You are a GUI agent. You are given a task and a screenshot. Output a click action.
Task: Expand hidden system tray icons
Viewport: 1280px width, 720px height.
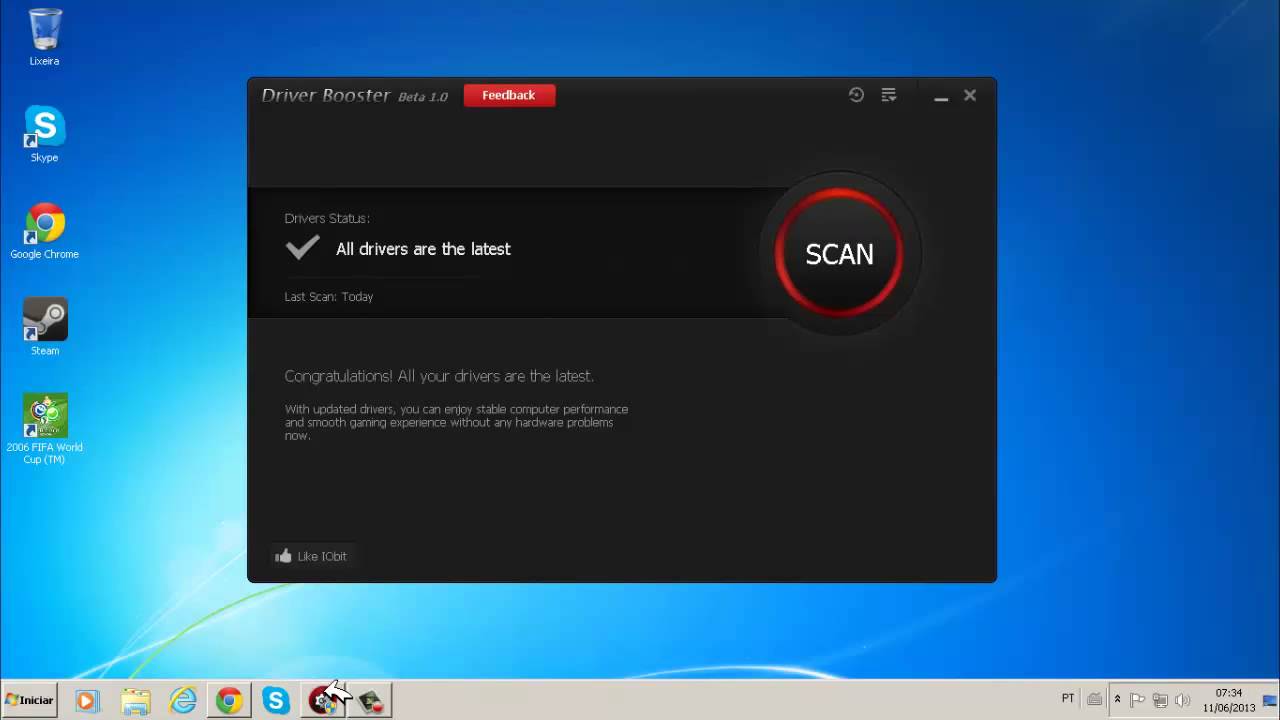[x=1117, y=700]
